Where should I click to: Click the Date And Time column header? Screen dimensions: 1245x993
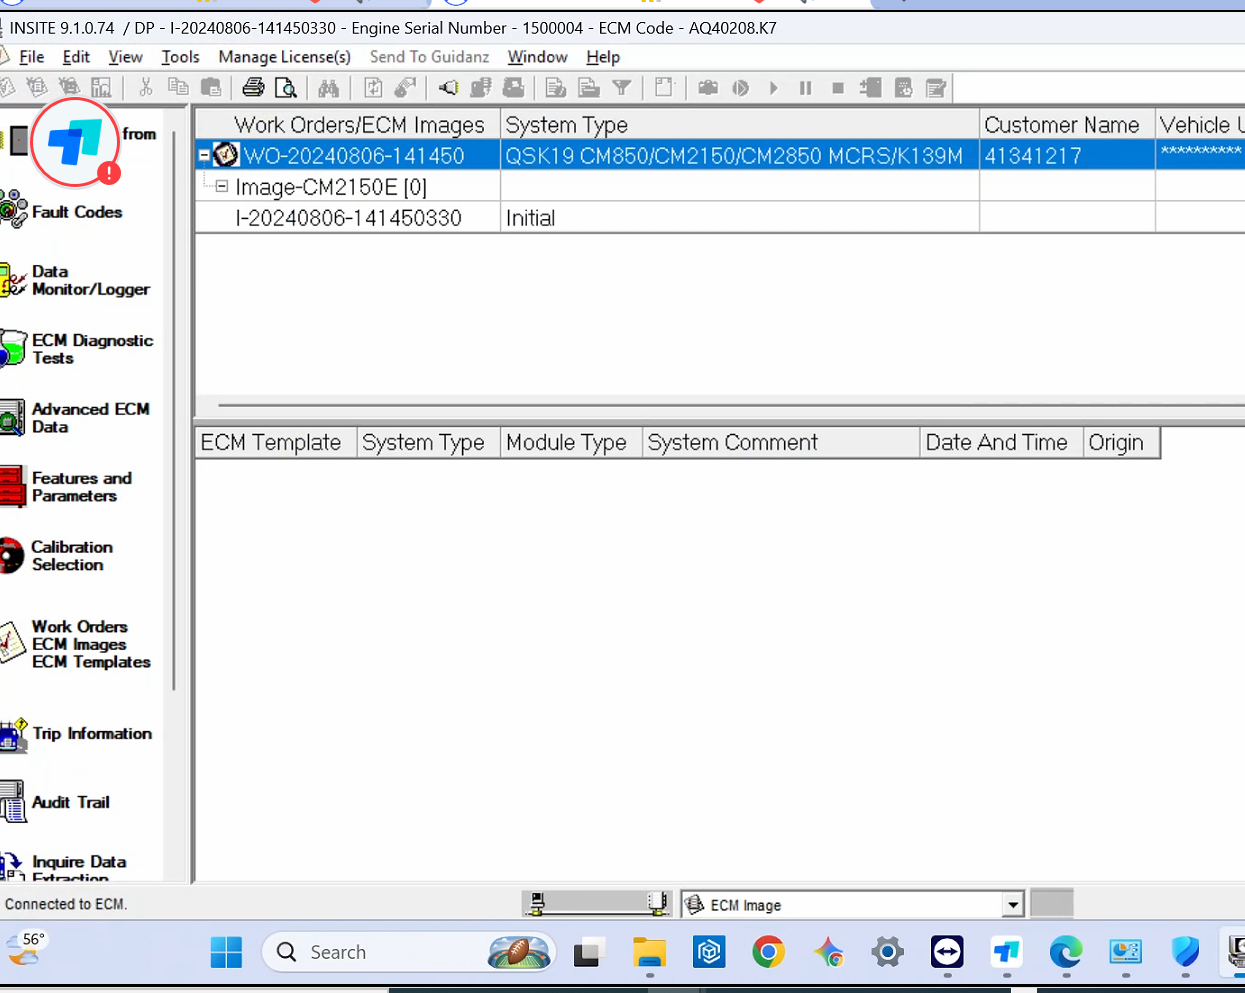pyautogui.click(x=1001, y=442)
